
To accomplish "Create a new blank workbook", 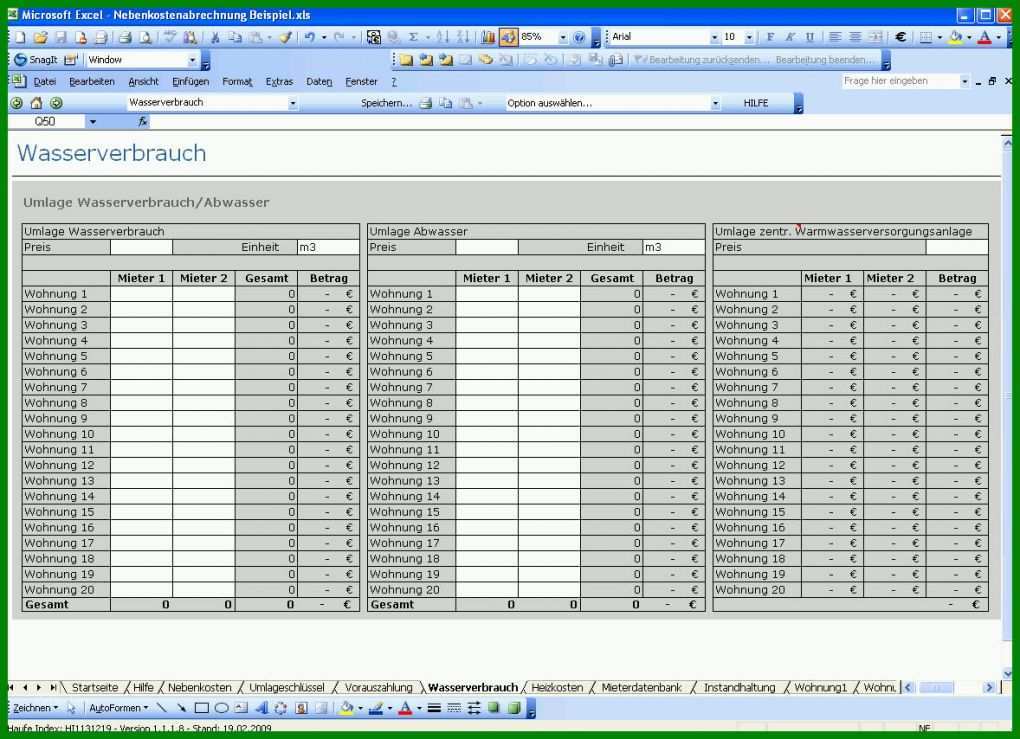I will pos(20,37).
